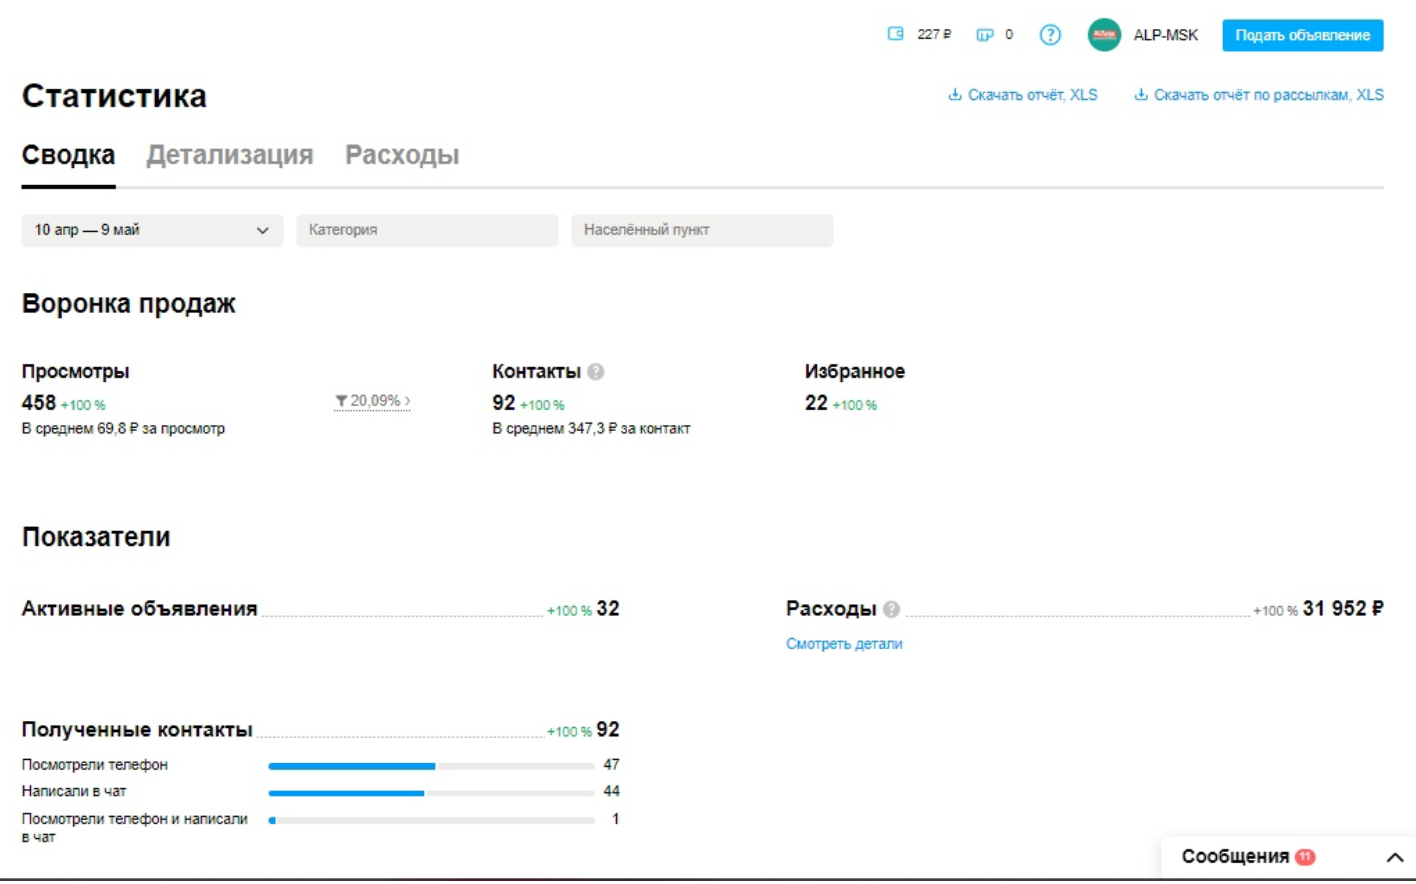Open the ALP-MSK profile avatar
Viewport: 1416px width, 884px height.
point(1104,35)
